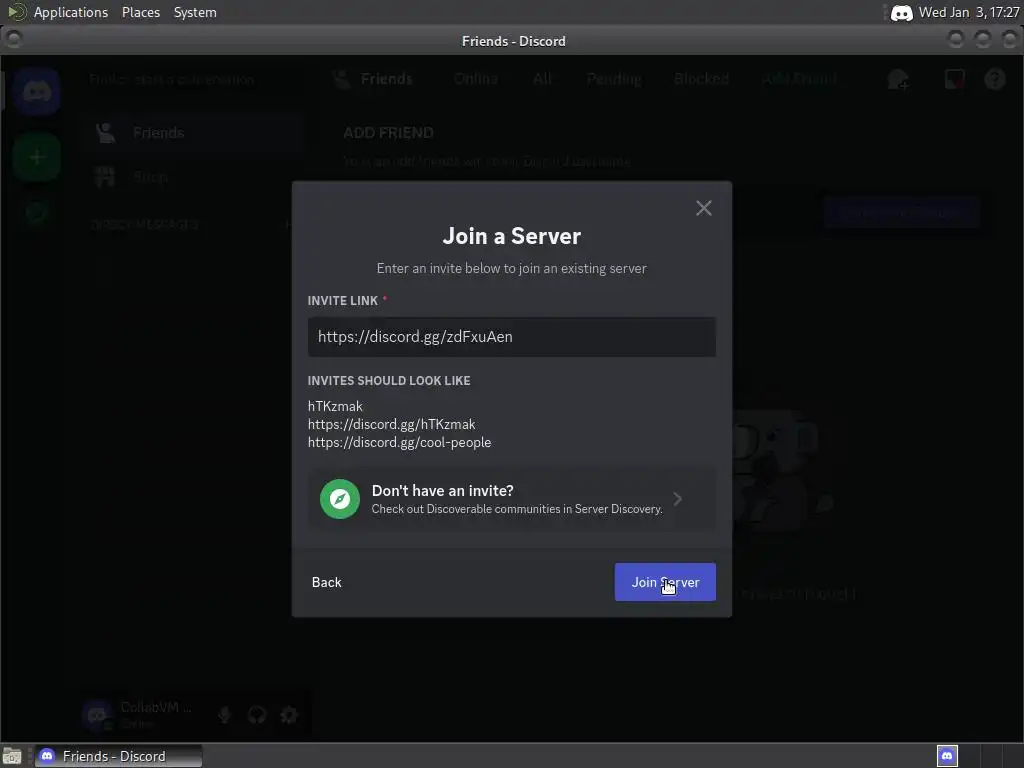1024x768 pixels.
Task: Close the Join a Server dialog
Action: [x=703, y=208]
